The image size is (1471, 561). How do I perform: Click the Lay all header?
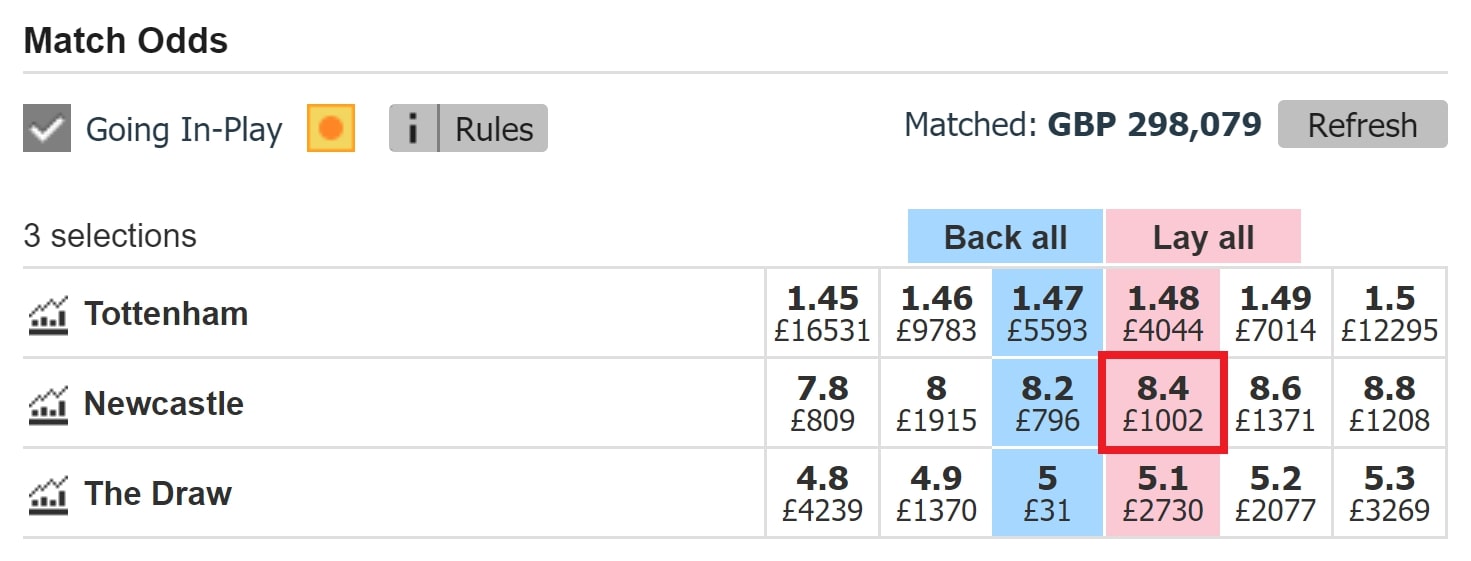point(1203,238)
